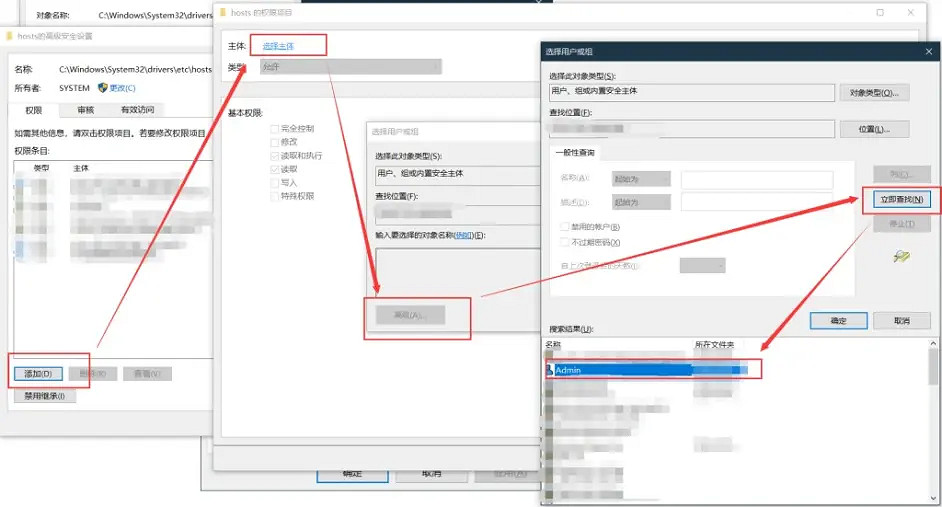Screen dimensions: 942x507
Task: Open the 描述 起始为 dropdown
Action: (640, 202)
